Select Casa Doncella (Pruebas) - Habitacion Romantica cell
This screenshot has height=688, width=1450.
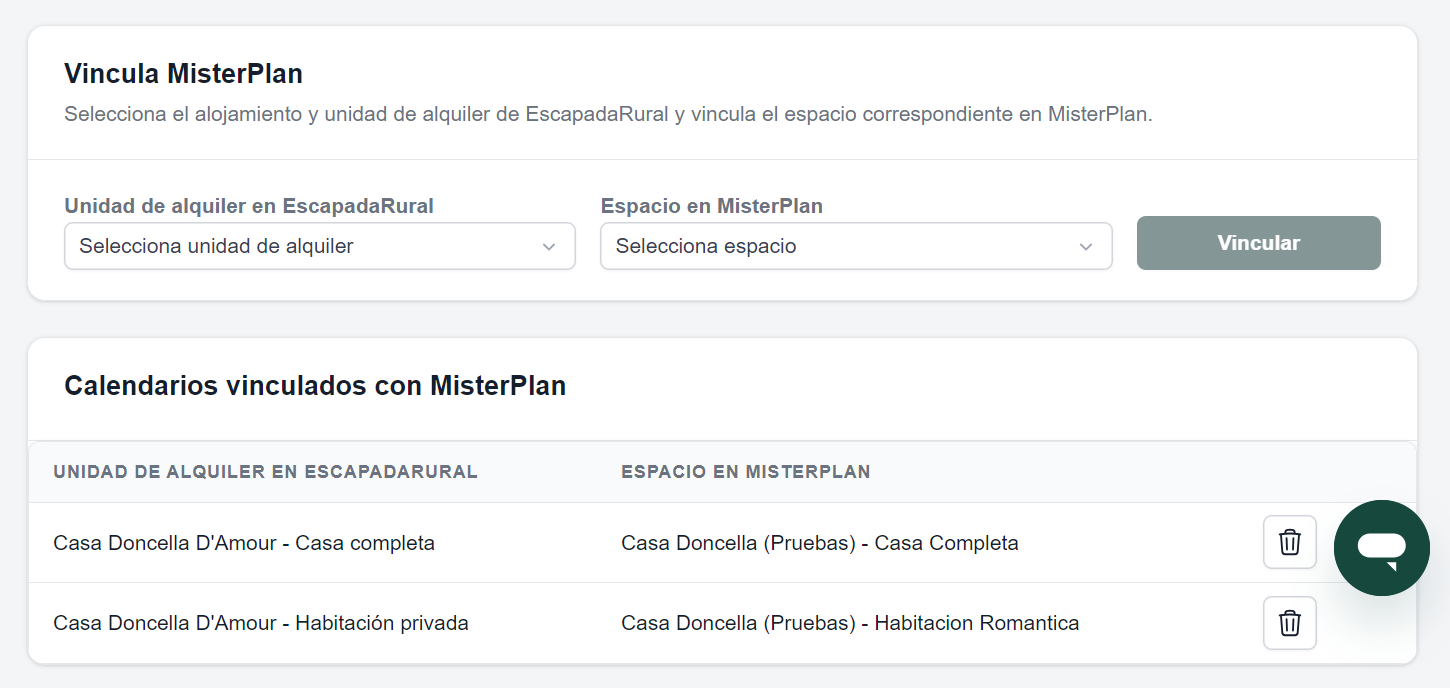850,623
